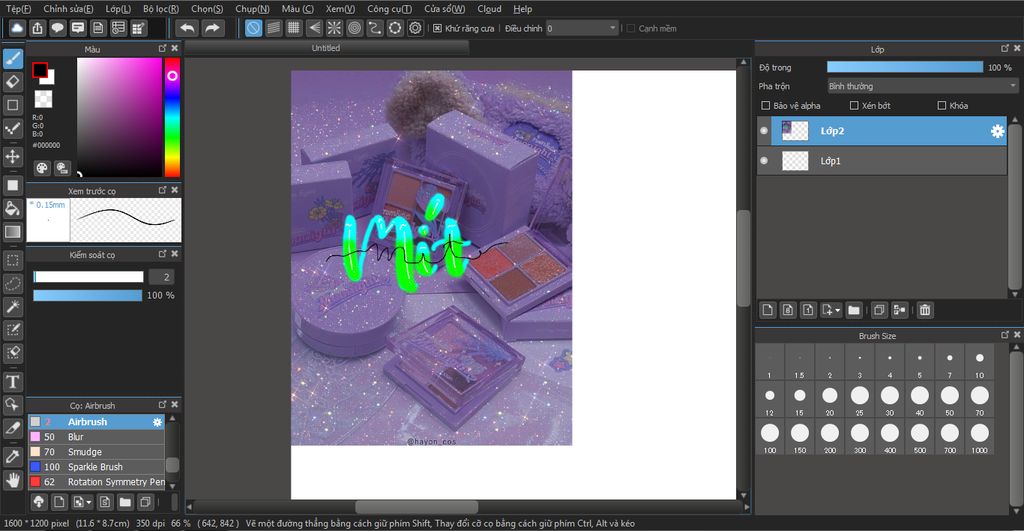Select the Sparkle Brush
This screenshot has width=1024, height=531.
tap(96, 467)
